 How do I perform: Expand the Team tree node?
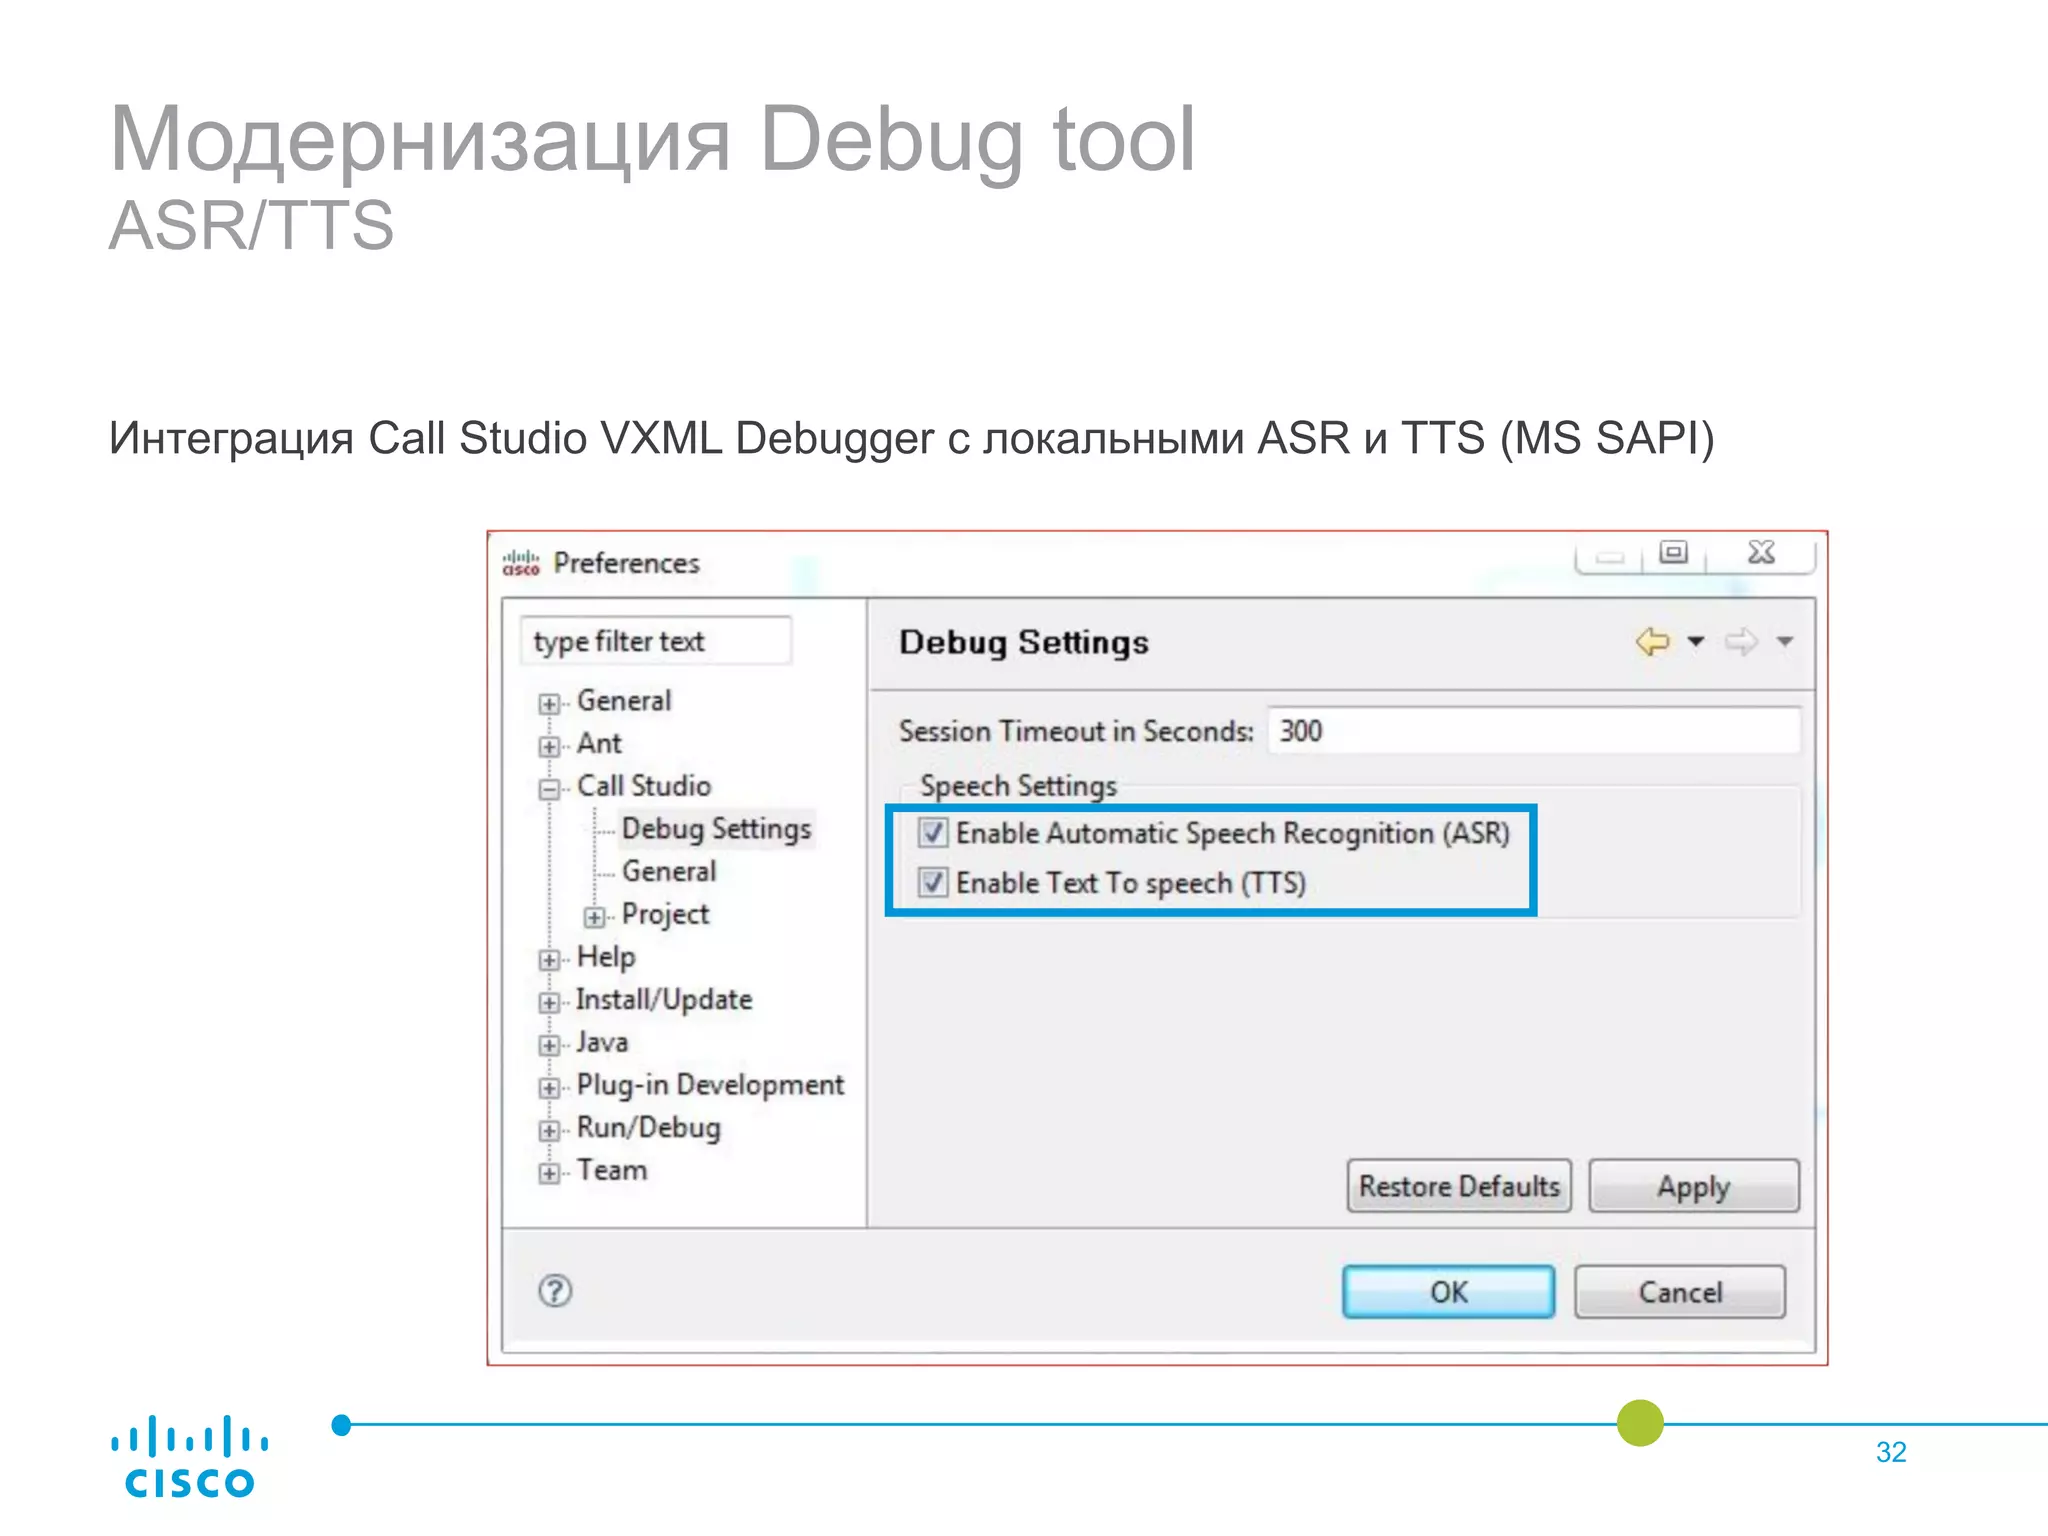tap(548, 1174)
